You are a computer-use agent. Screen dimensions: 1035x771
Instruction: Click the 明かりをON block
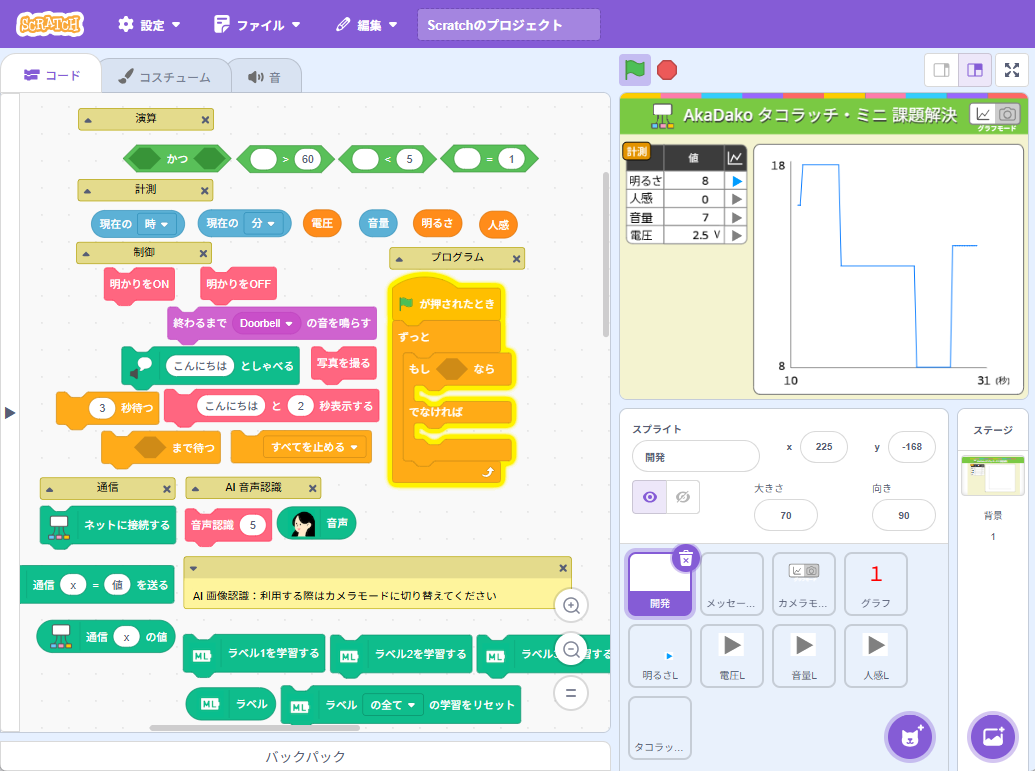(x=139, y=284)
